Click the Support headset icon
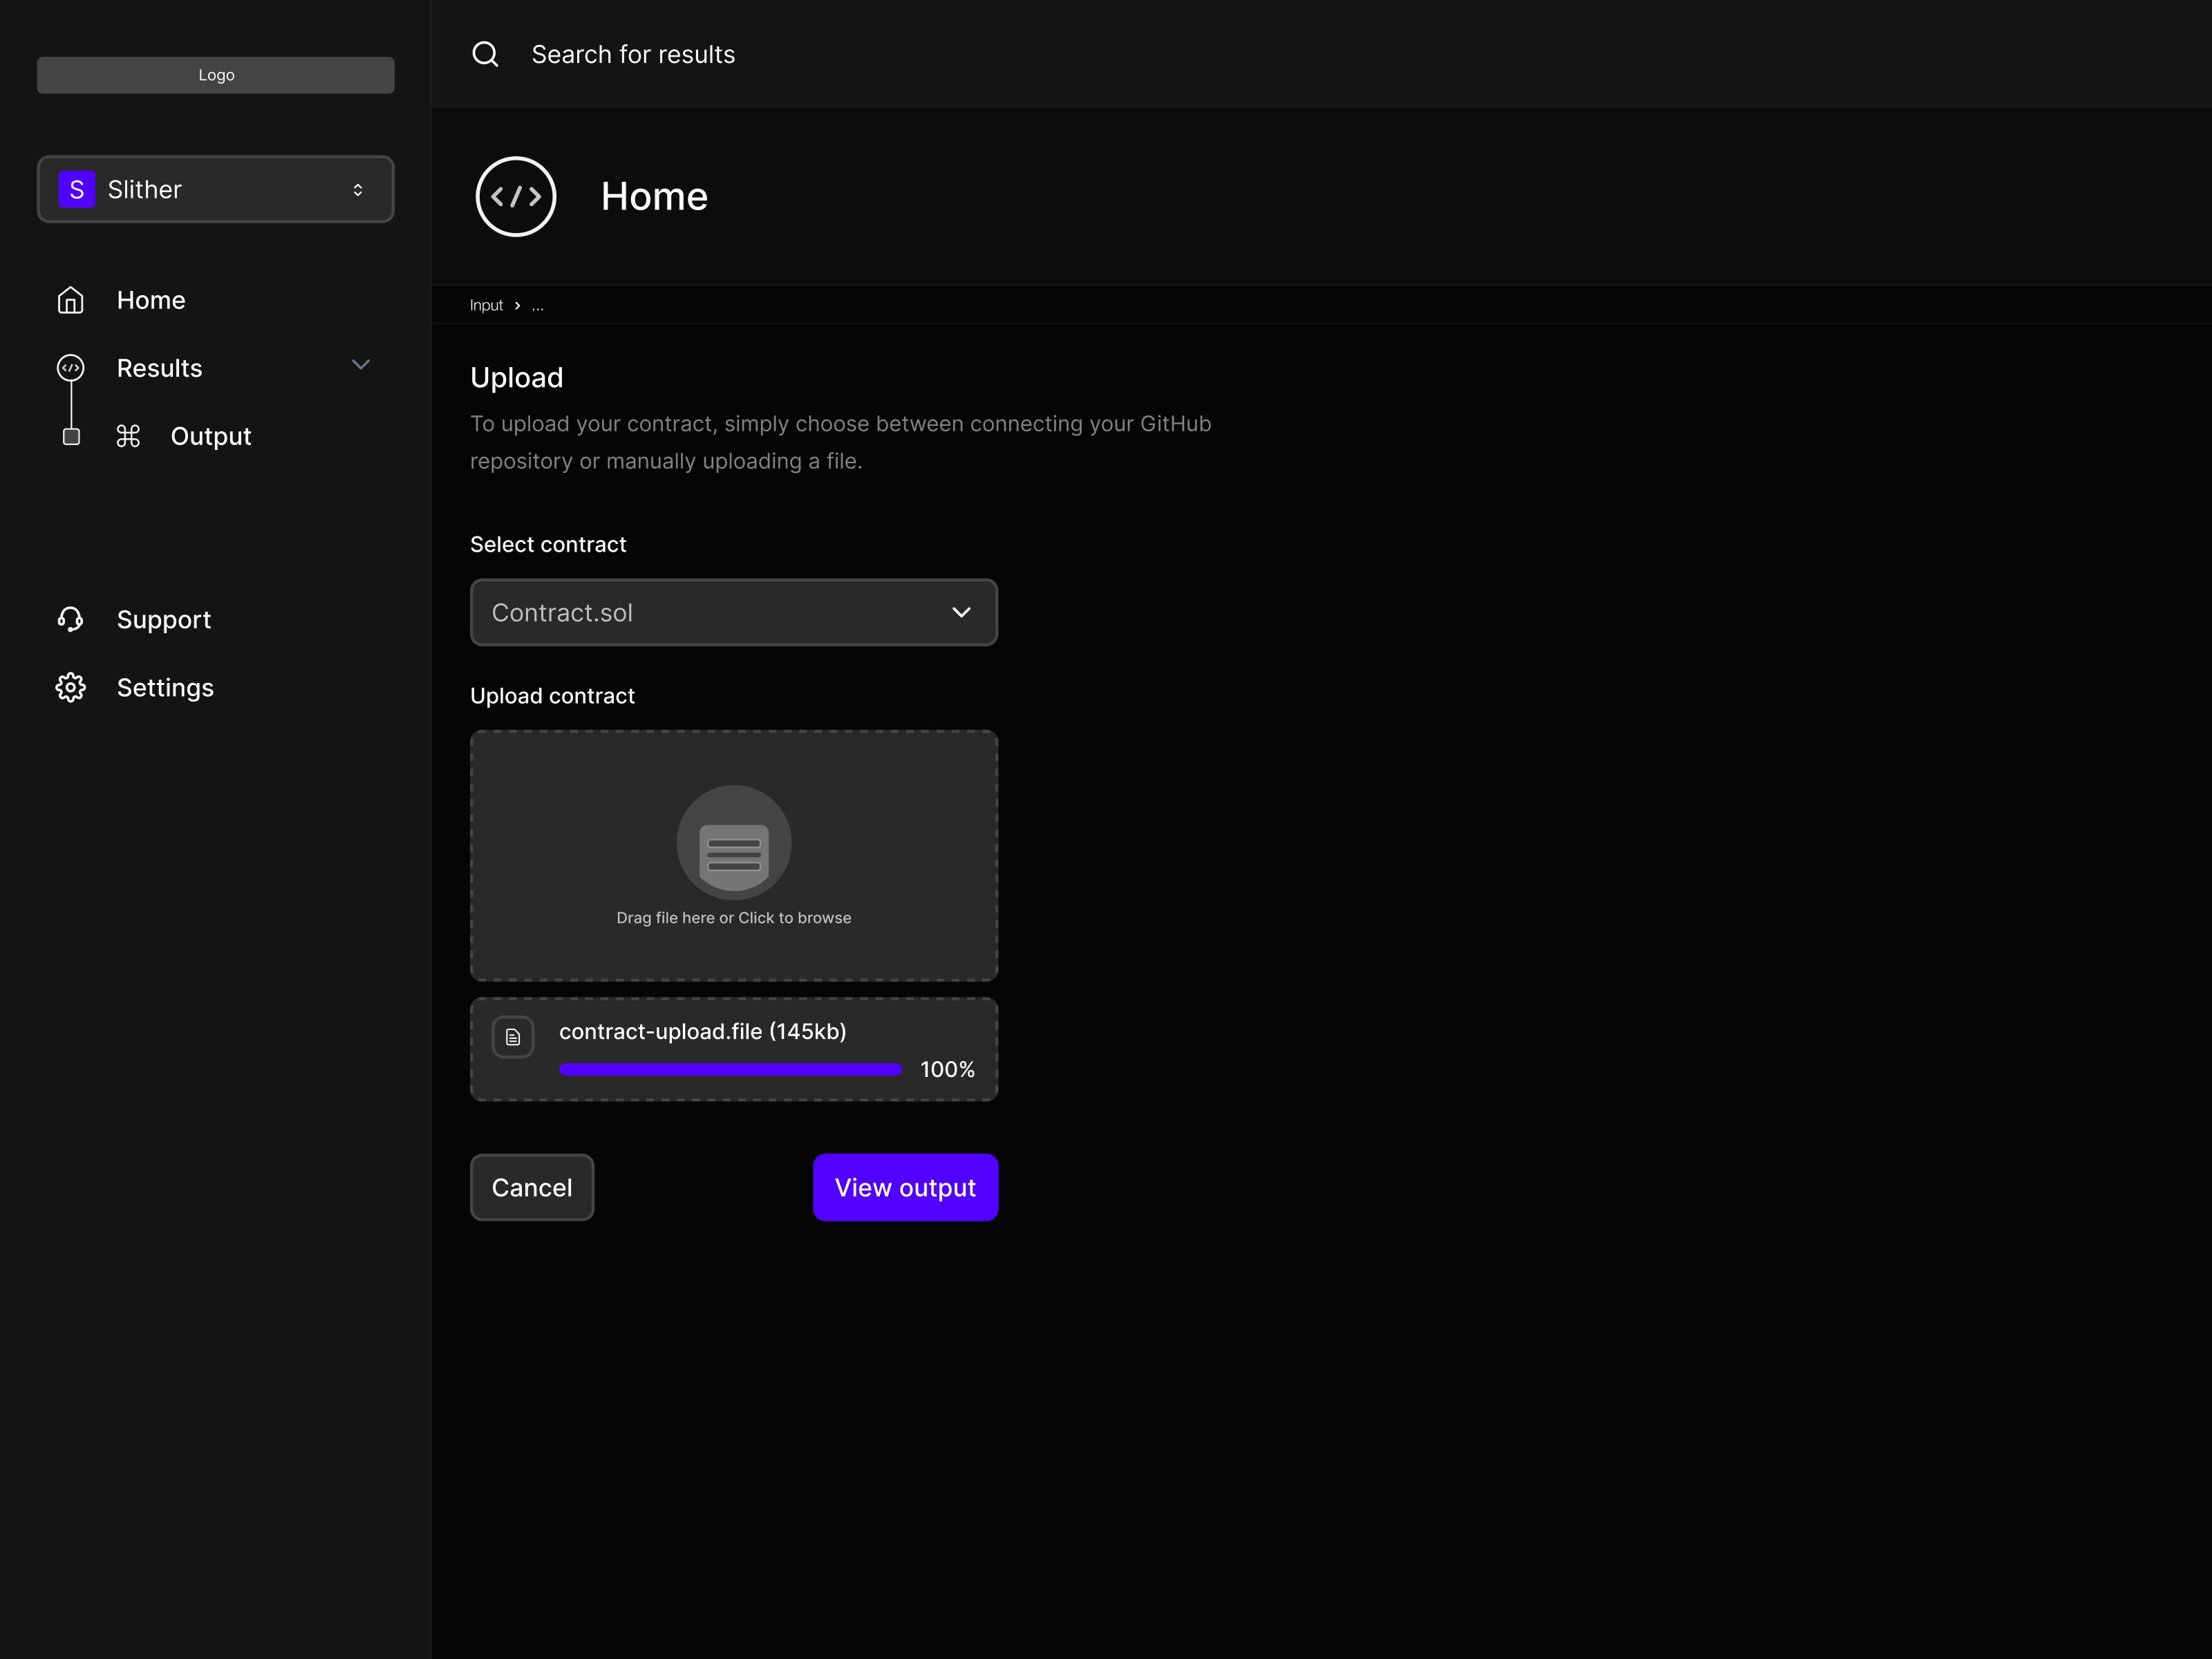The width and height of the screenshot is (2212, 1659). point(70,619)
